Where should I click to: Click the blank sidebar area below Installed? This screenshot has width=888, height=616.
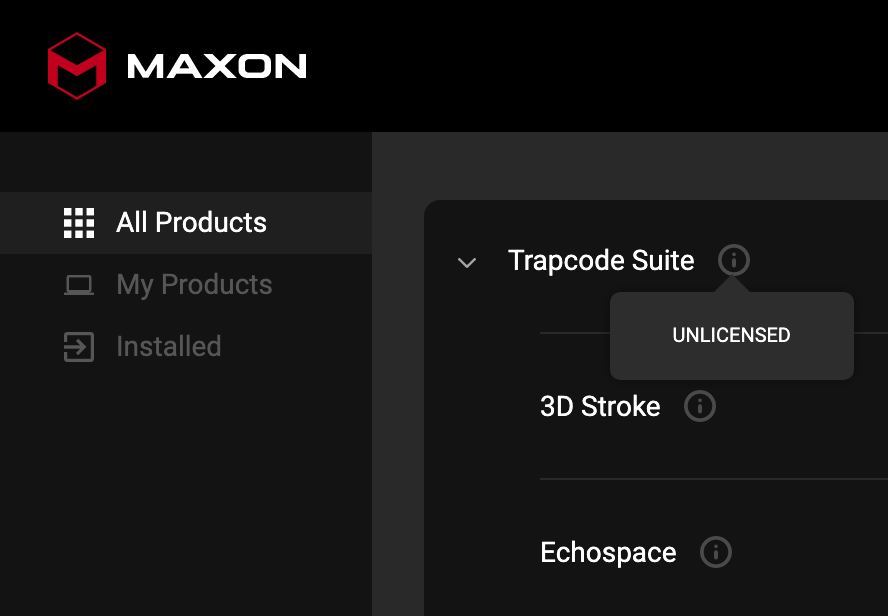[x=186, y=493]
